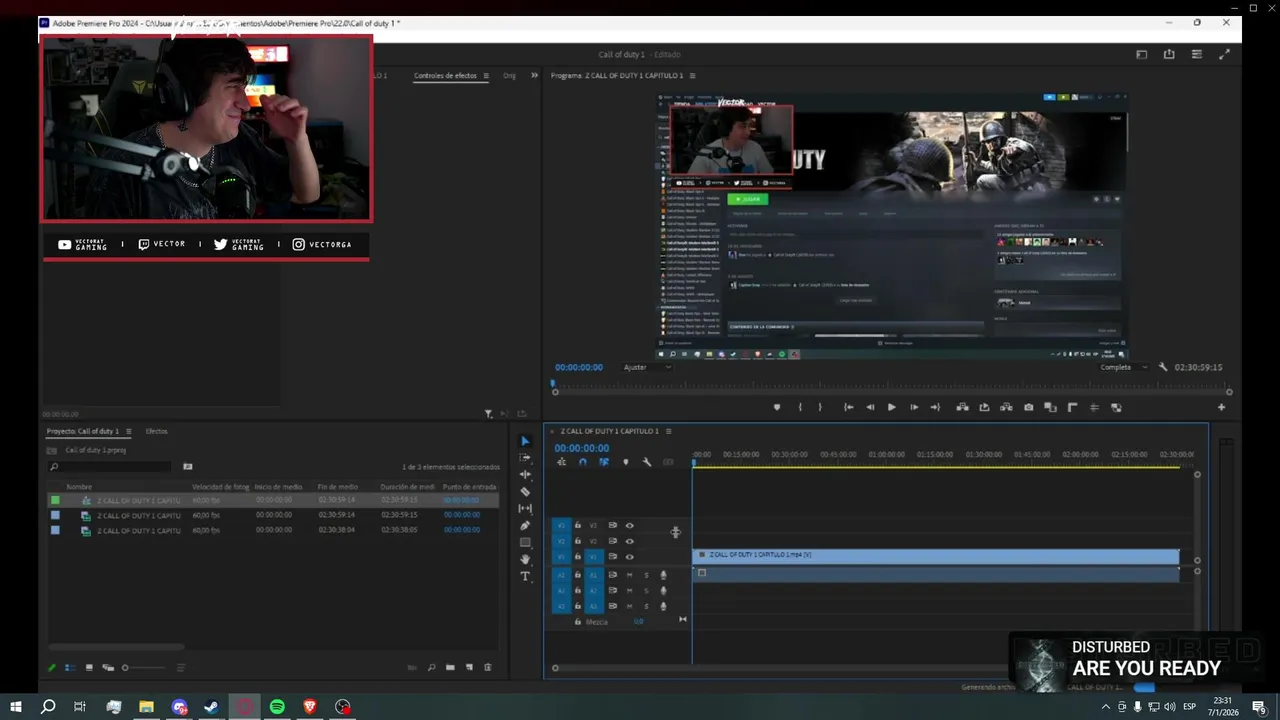Click New Item icon in Project panel
Screen dimensions: 1280x720
[x=469, y=667]
